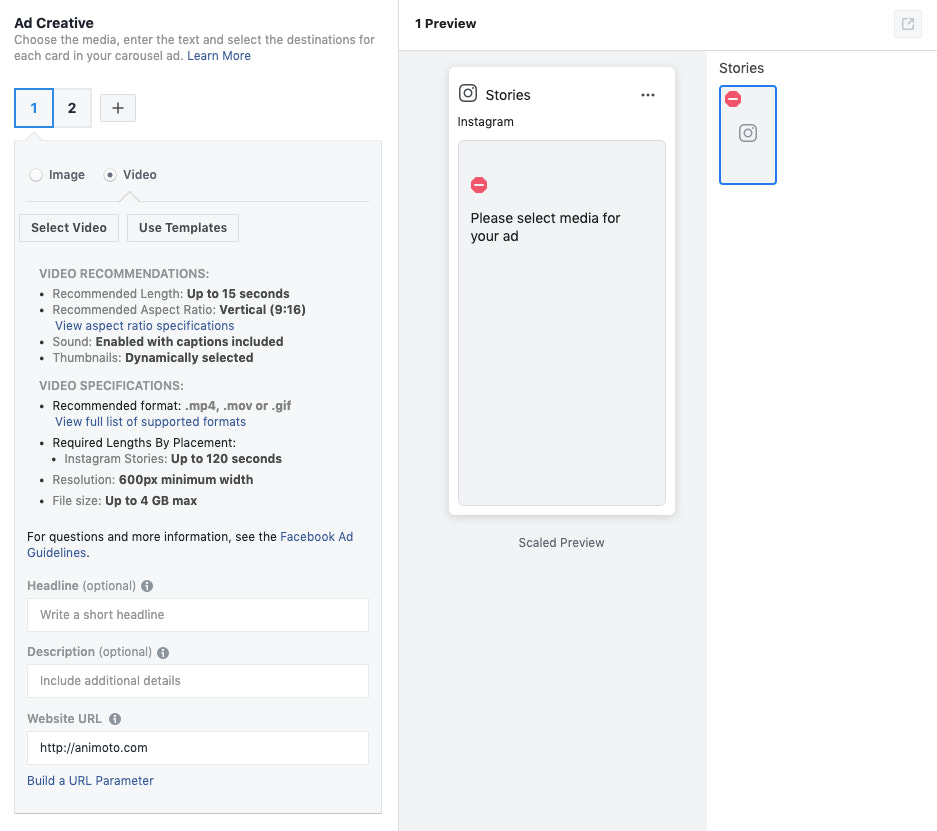
Task: Click the Select Video button
Action: (x=68, y=227)
